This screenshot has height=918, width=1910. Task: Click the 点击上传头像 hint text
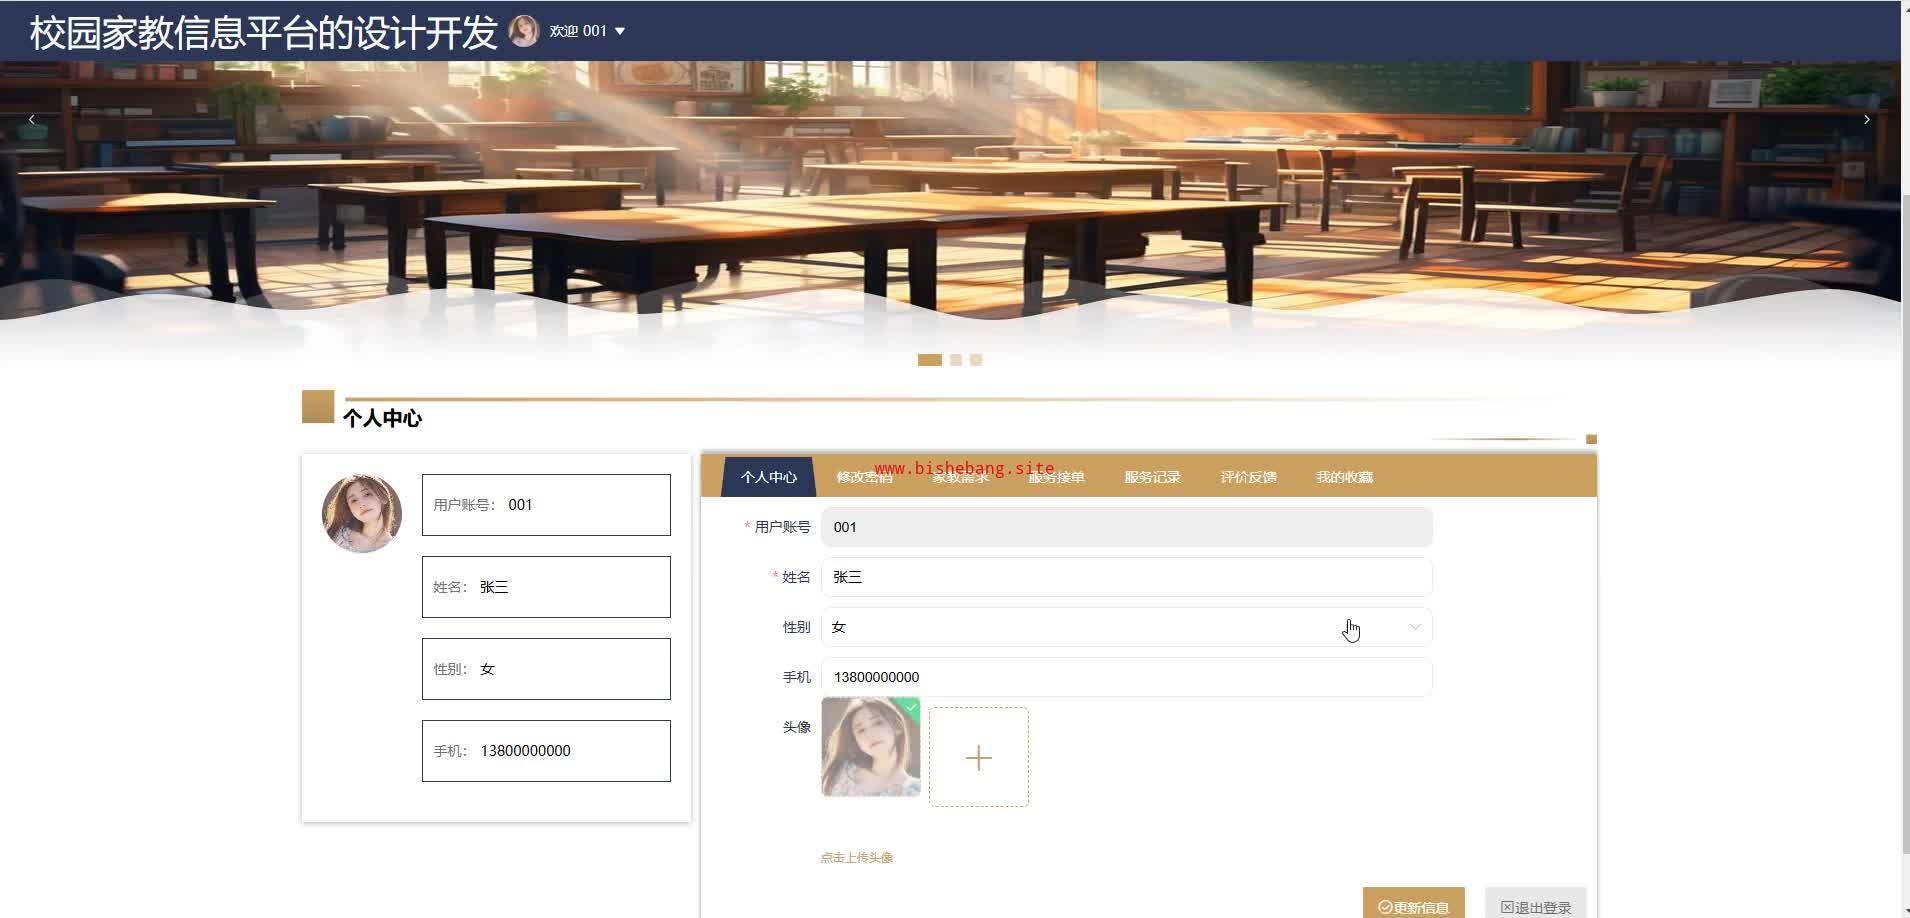857,858
